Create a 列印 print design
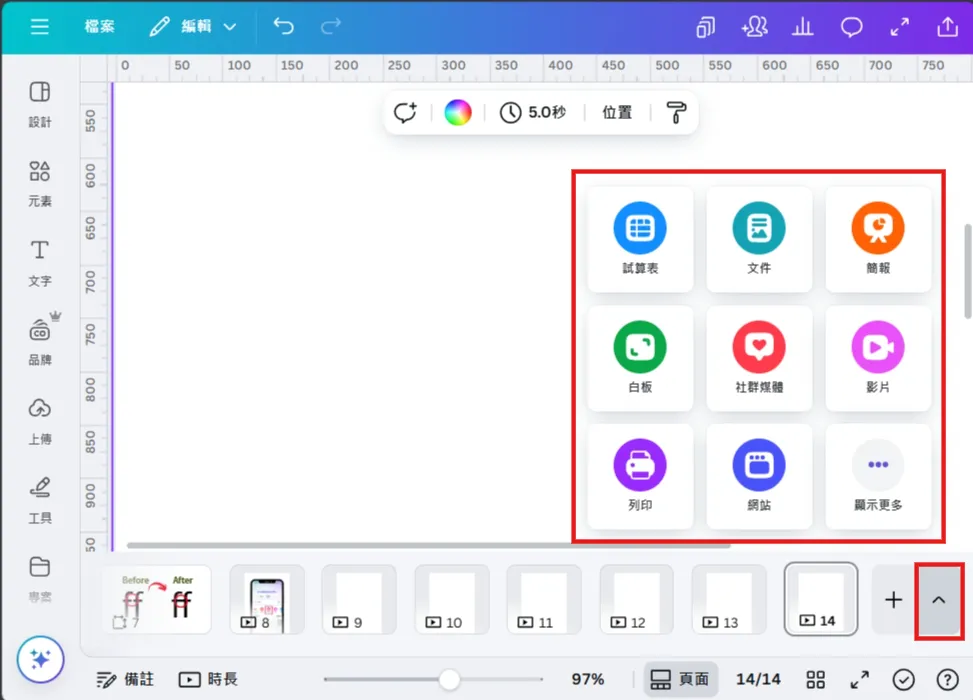 (x=640, y=477)
